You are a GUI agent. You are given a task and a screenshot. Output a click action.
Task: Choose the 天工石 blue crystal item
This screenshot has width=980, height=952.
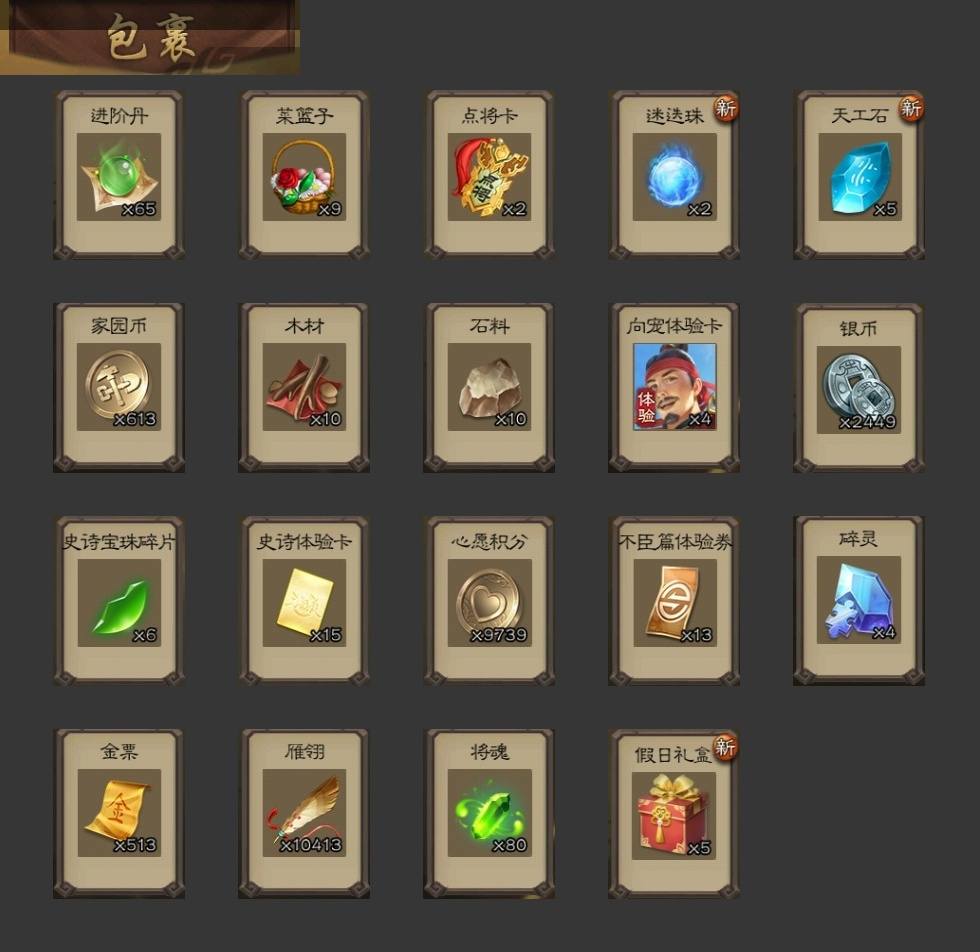(x=860, y=176)
